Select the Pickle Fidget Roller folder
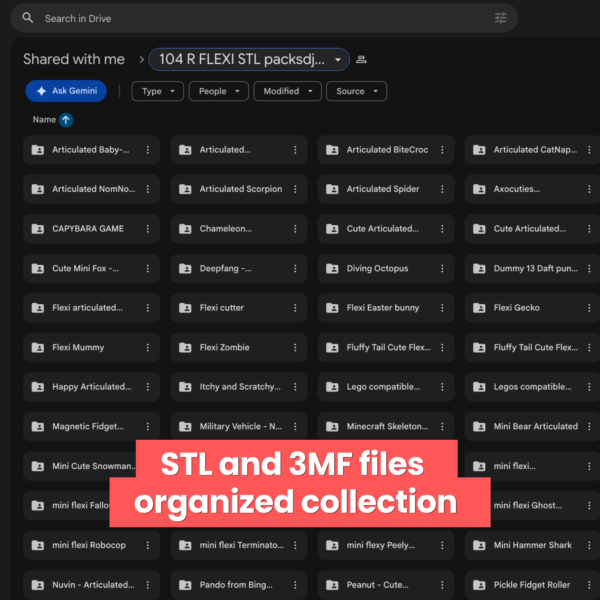The width and height of the screenshot is (600, 600). [532, 585]
